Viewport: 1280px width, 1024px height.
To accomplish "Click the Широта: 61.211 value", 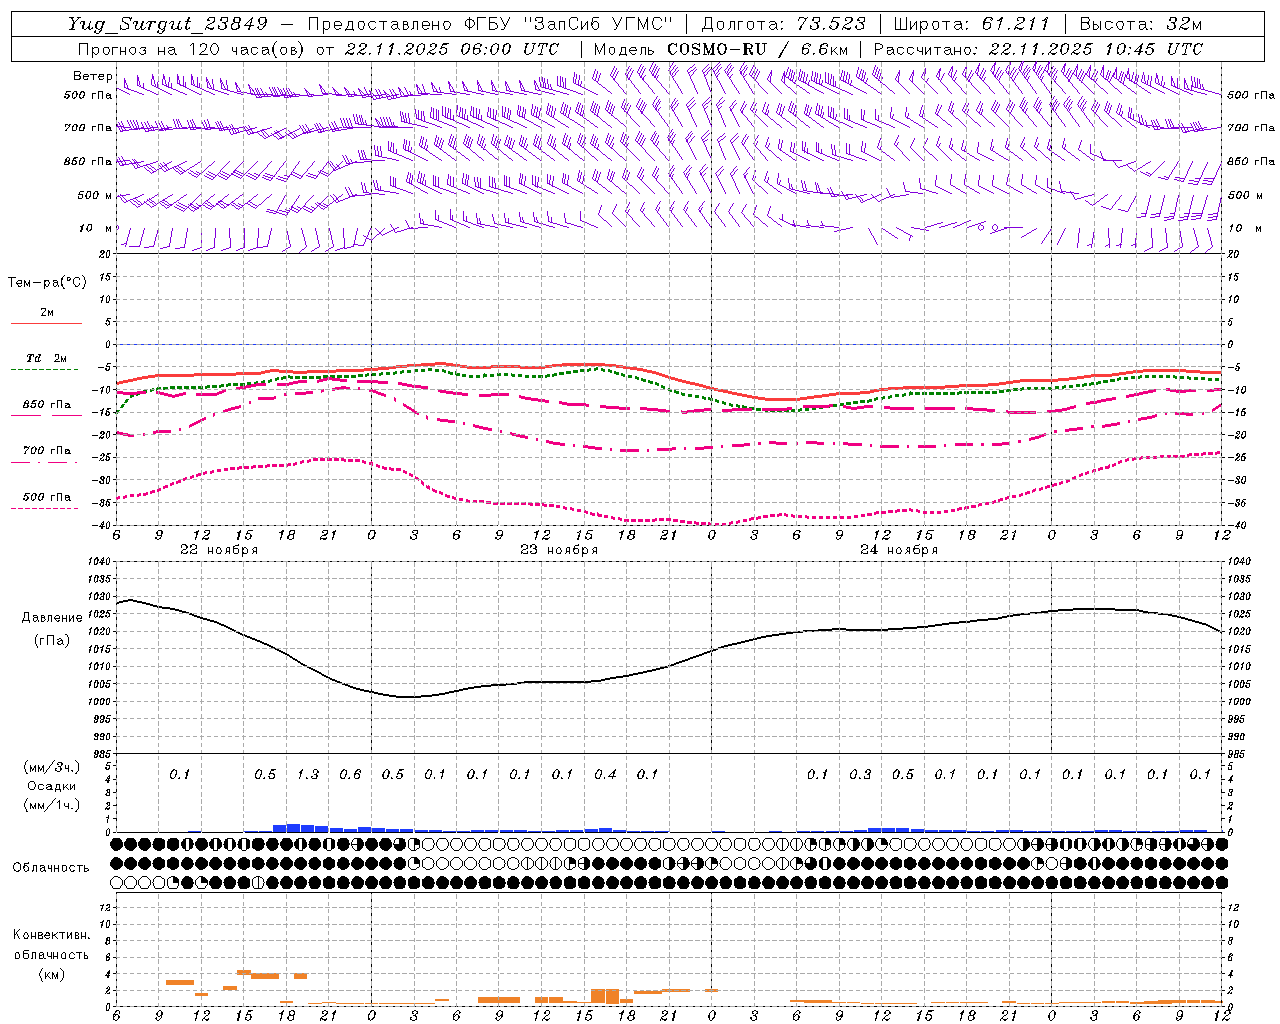I will (x=971, y=24).
